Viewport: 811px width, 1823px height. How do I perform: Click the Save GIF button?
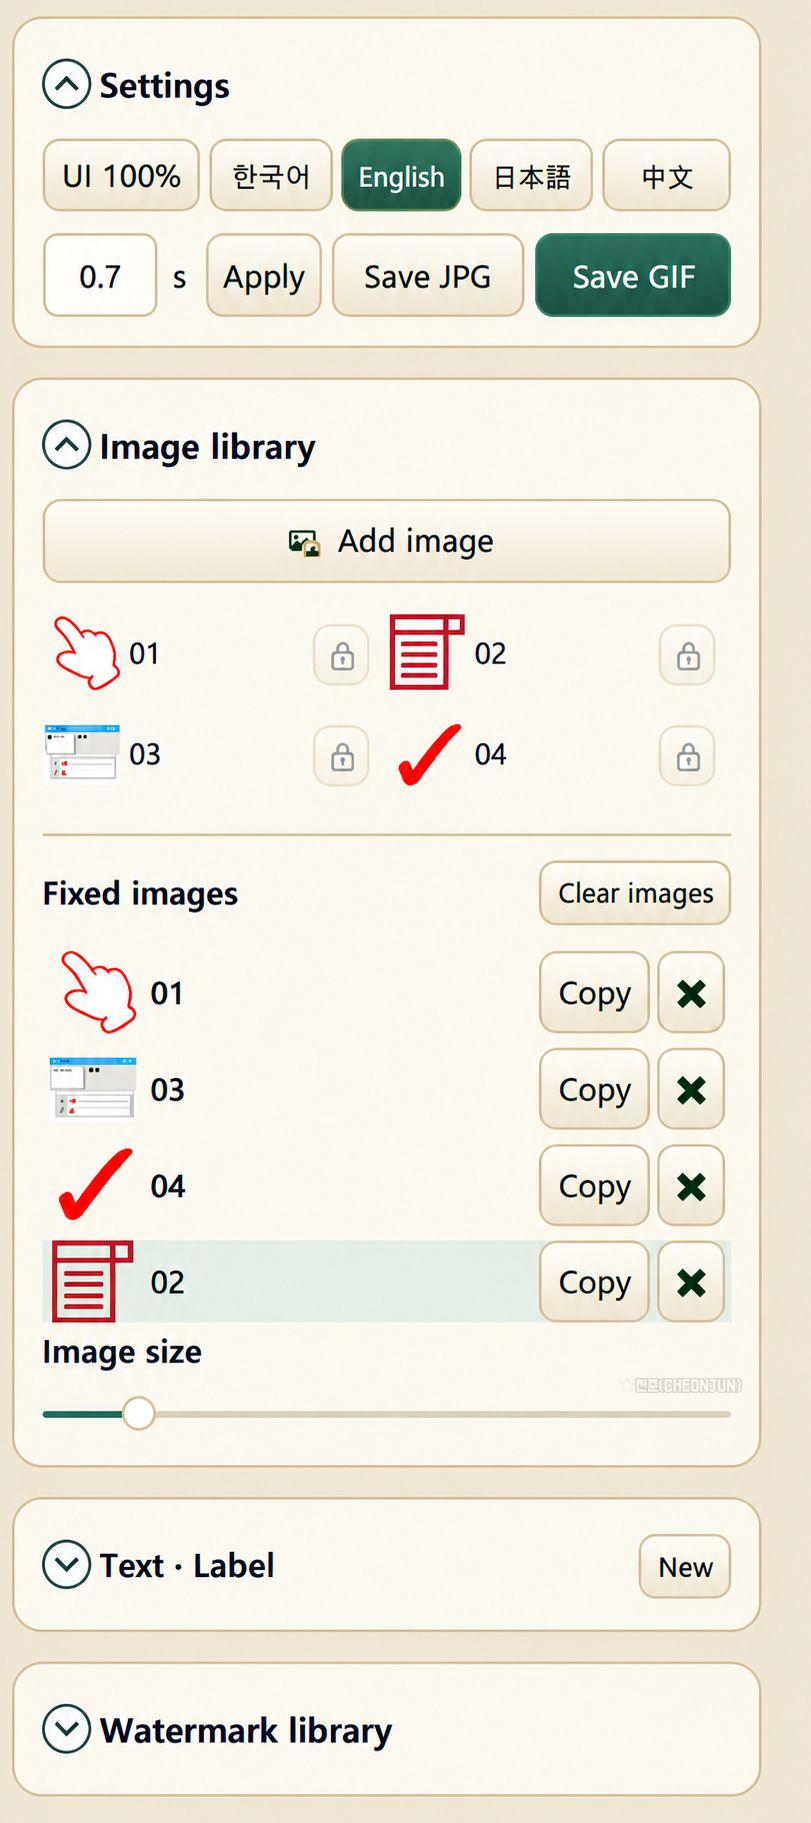[x=633, y=276]
